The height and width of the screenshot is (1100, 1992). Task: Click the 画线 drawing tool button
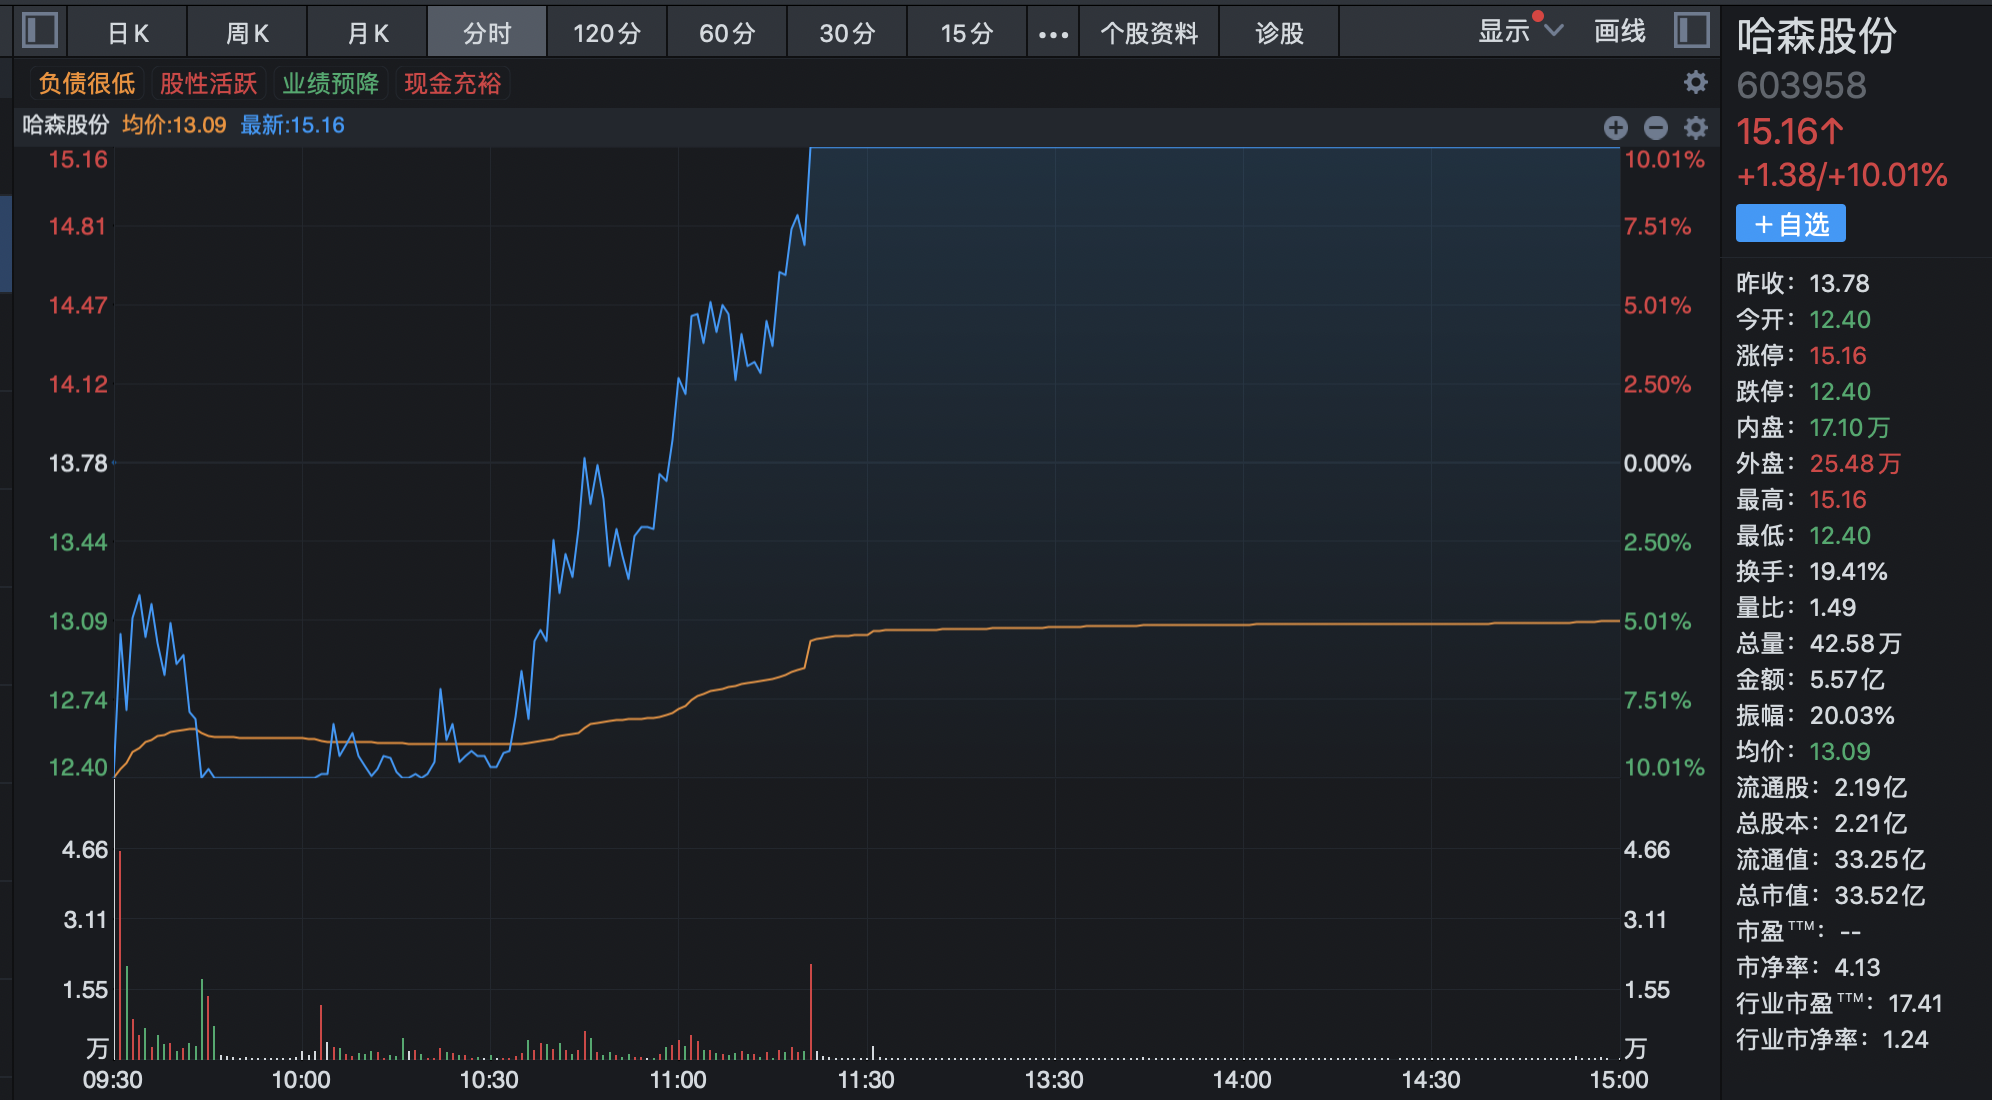pyautogui.click(x=1619, y=32)
